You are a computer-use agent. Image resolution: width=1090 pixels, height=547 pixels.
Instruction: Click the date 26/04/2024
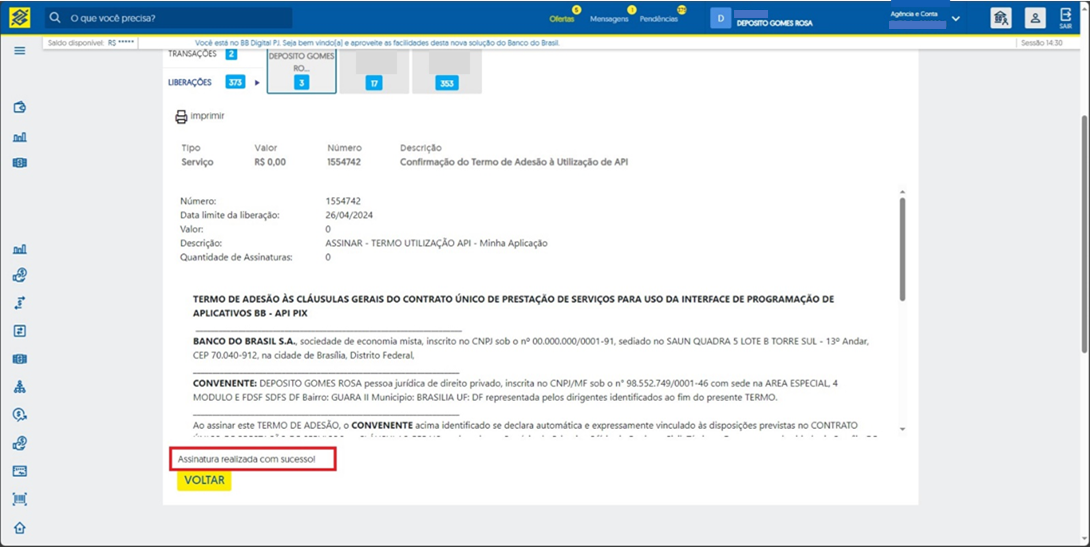click(x=349, y=215)
